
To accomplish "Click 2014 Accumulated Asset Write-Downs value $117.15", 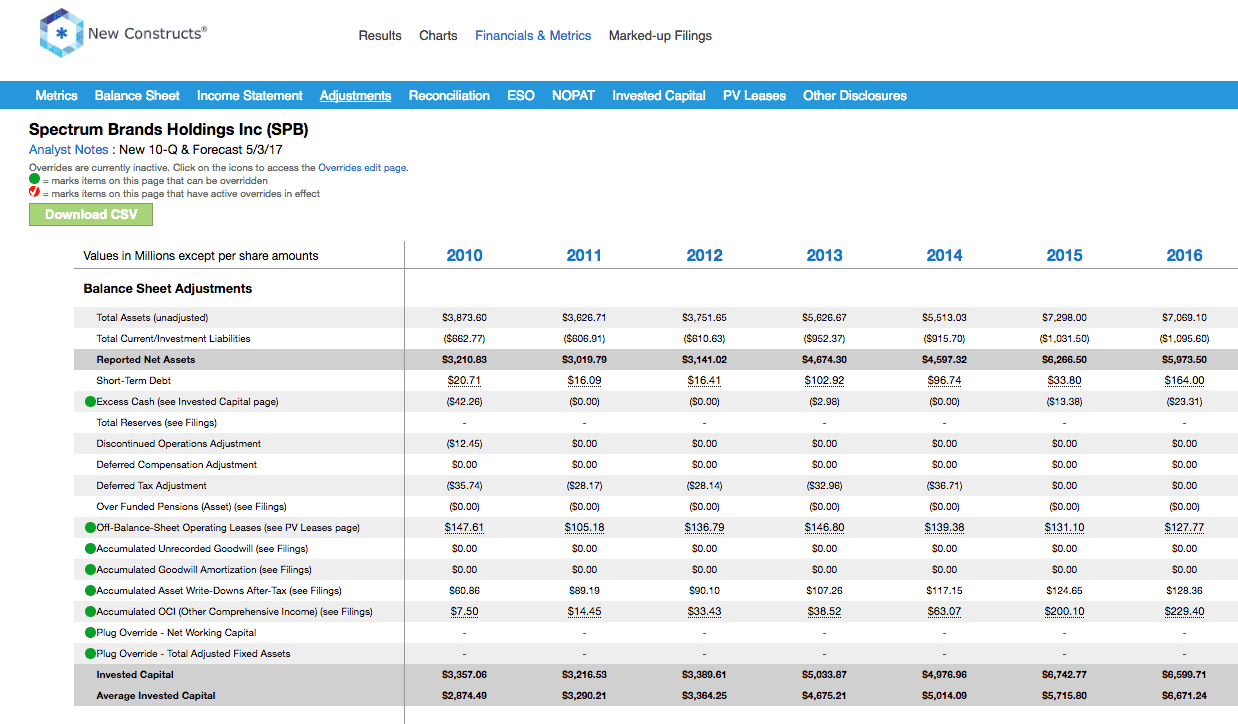I will pyautogui.click(x=944, y=591).
